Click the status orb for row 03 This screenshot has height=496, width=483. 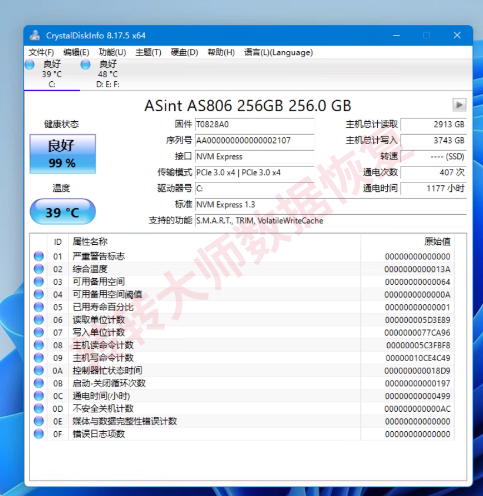39,282
